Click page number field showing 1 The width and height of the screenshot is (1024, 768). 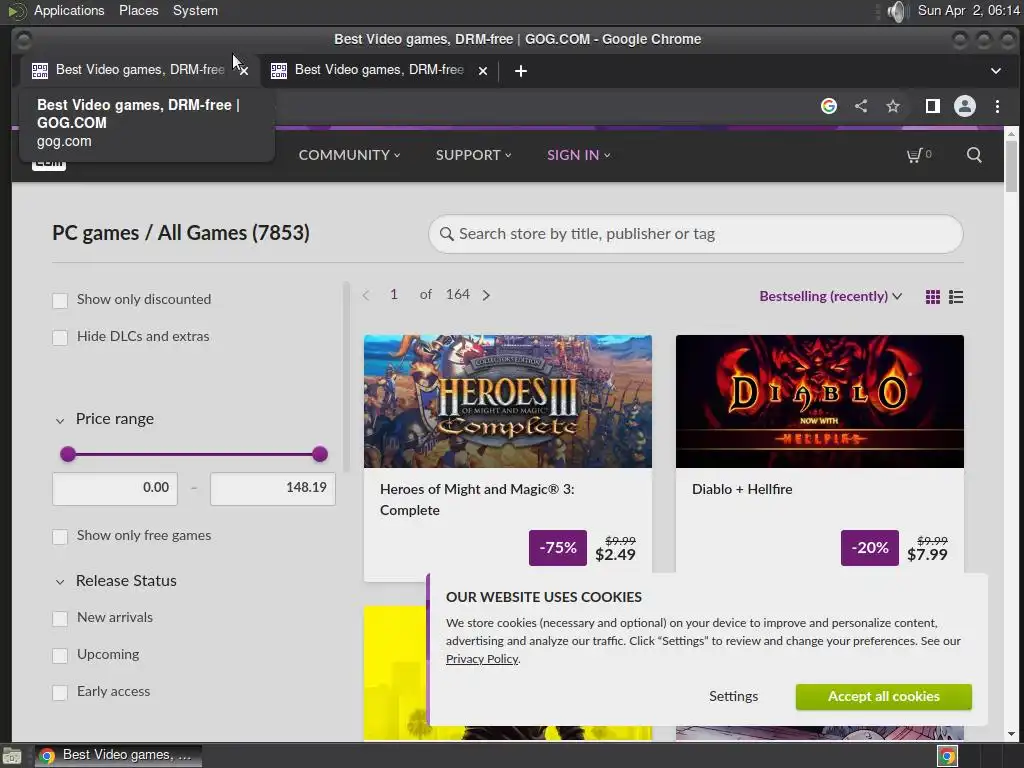pyautogui.click(x=394, y=295)
